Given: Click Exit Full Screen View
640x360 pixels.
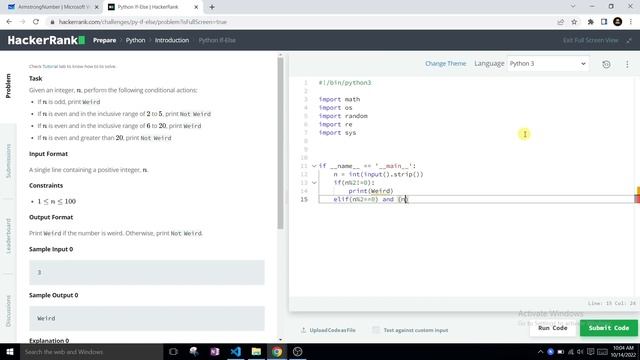Looking at the screenshot, I should 591,40.
